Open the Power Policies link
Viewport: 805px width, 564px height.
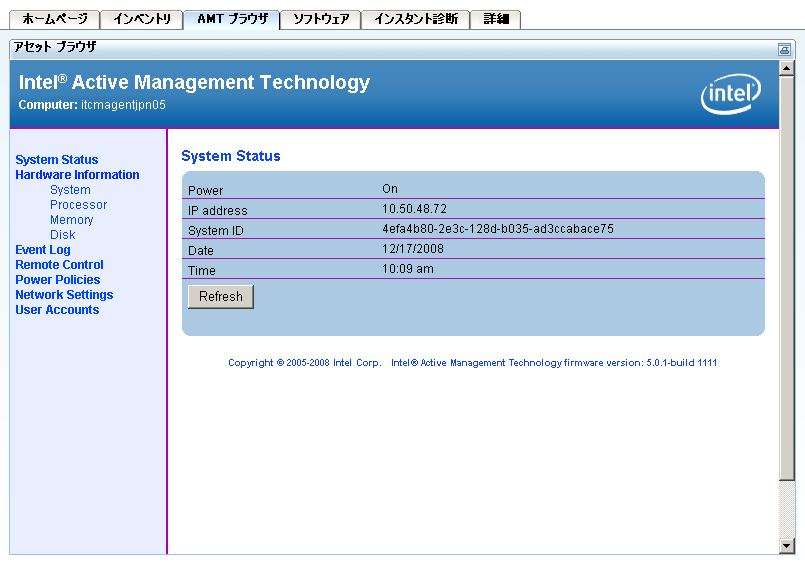click(58, 280)
